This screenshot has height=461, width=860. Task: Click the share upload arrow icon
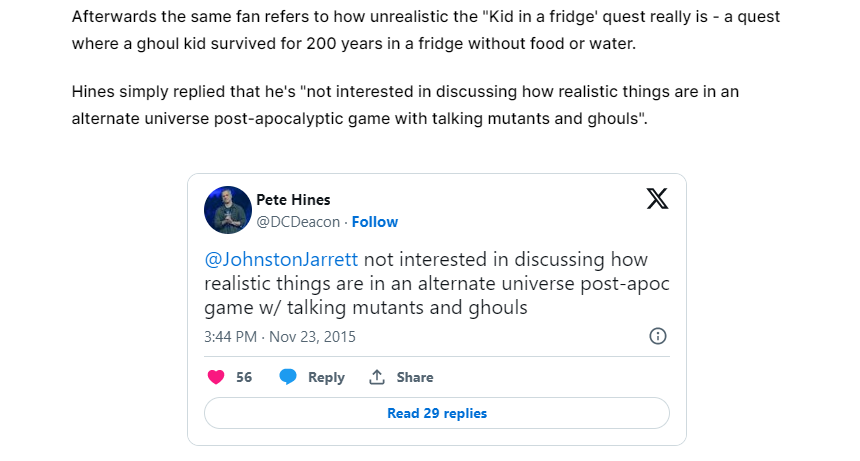click(377, 377)
